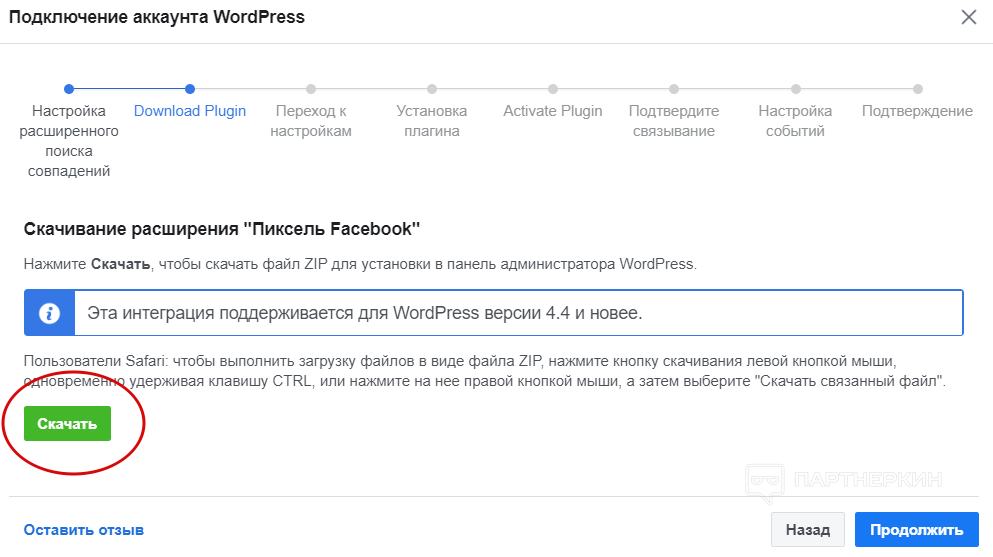Click the progress dot above Подтверждение

[918, 89]
